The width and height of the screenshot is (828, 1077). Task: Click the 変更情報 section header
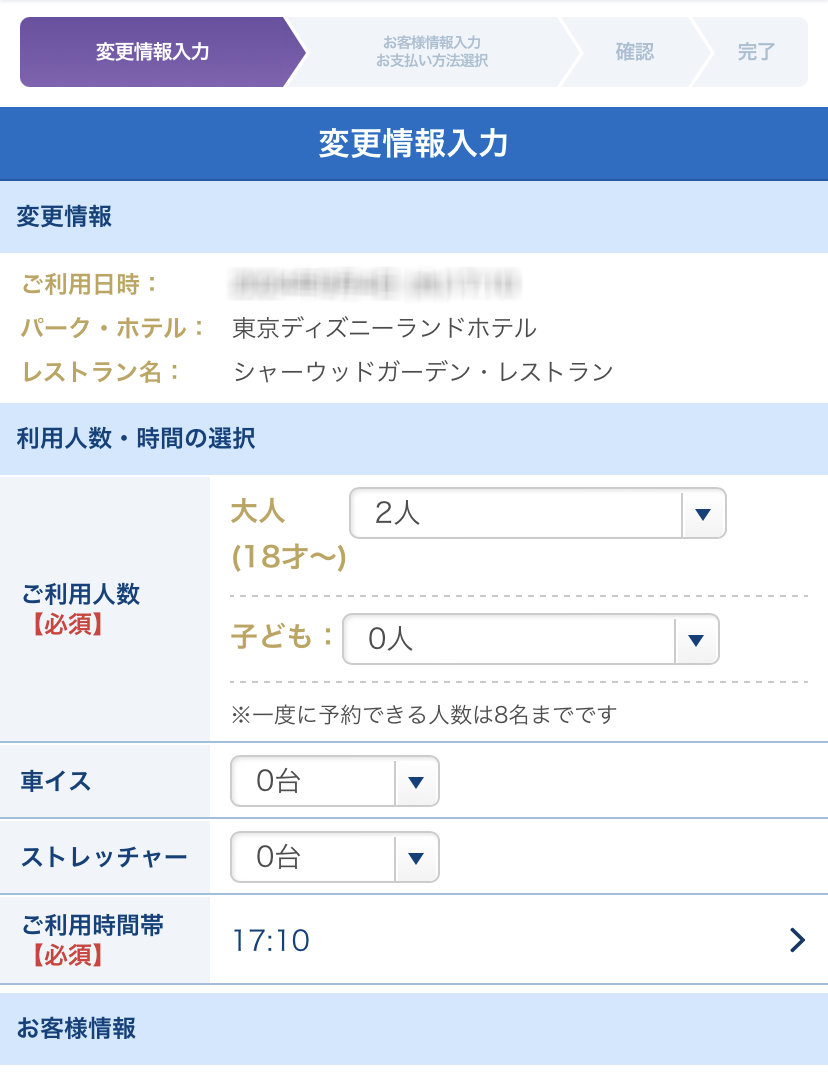click(x=64, y=217)
